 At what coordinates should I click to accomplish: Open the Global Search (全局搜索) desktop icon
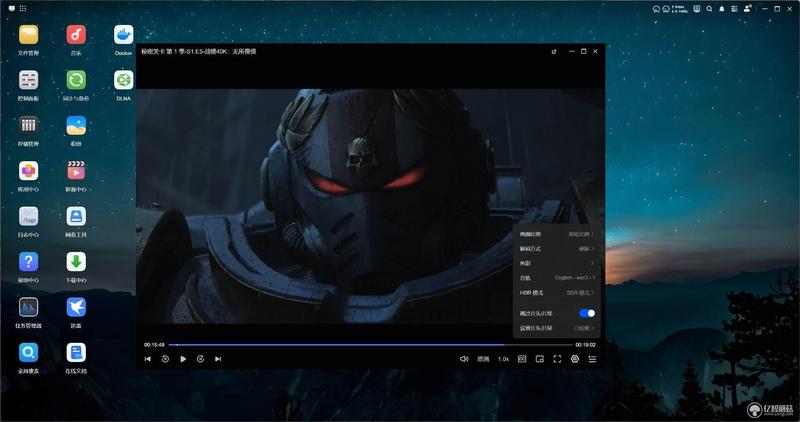pos(29,353)
